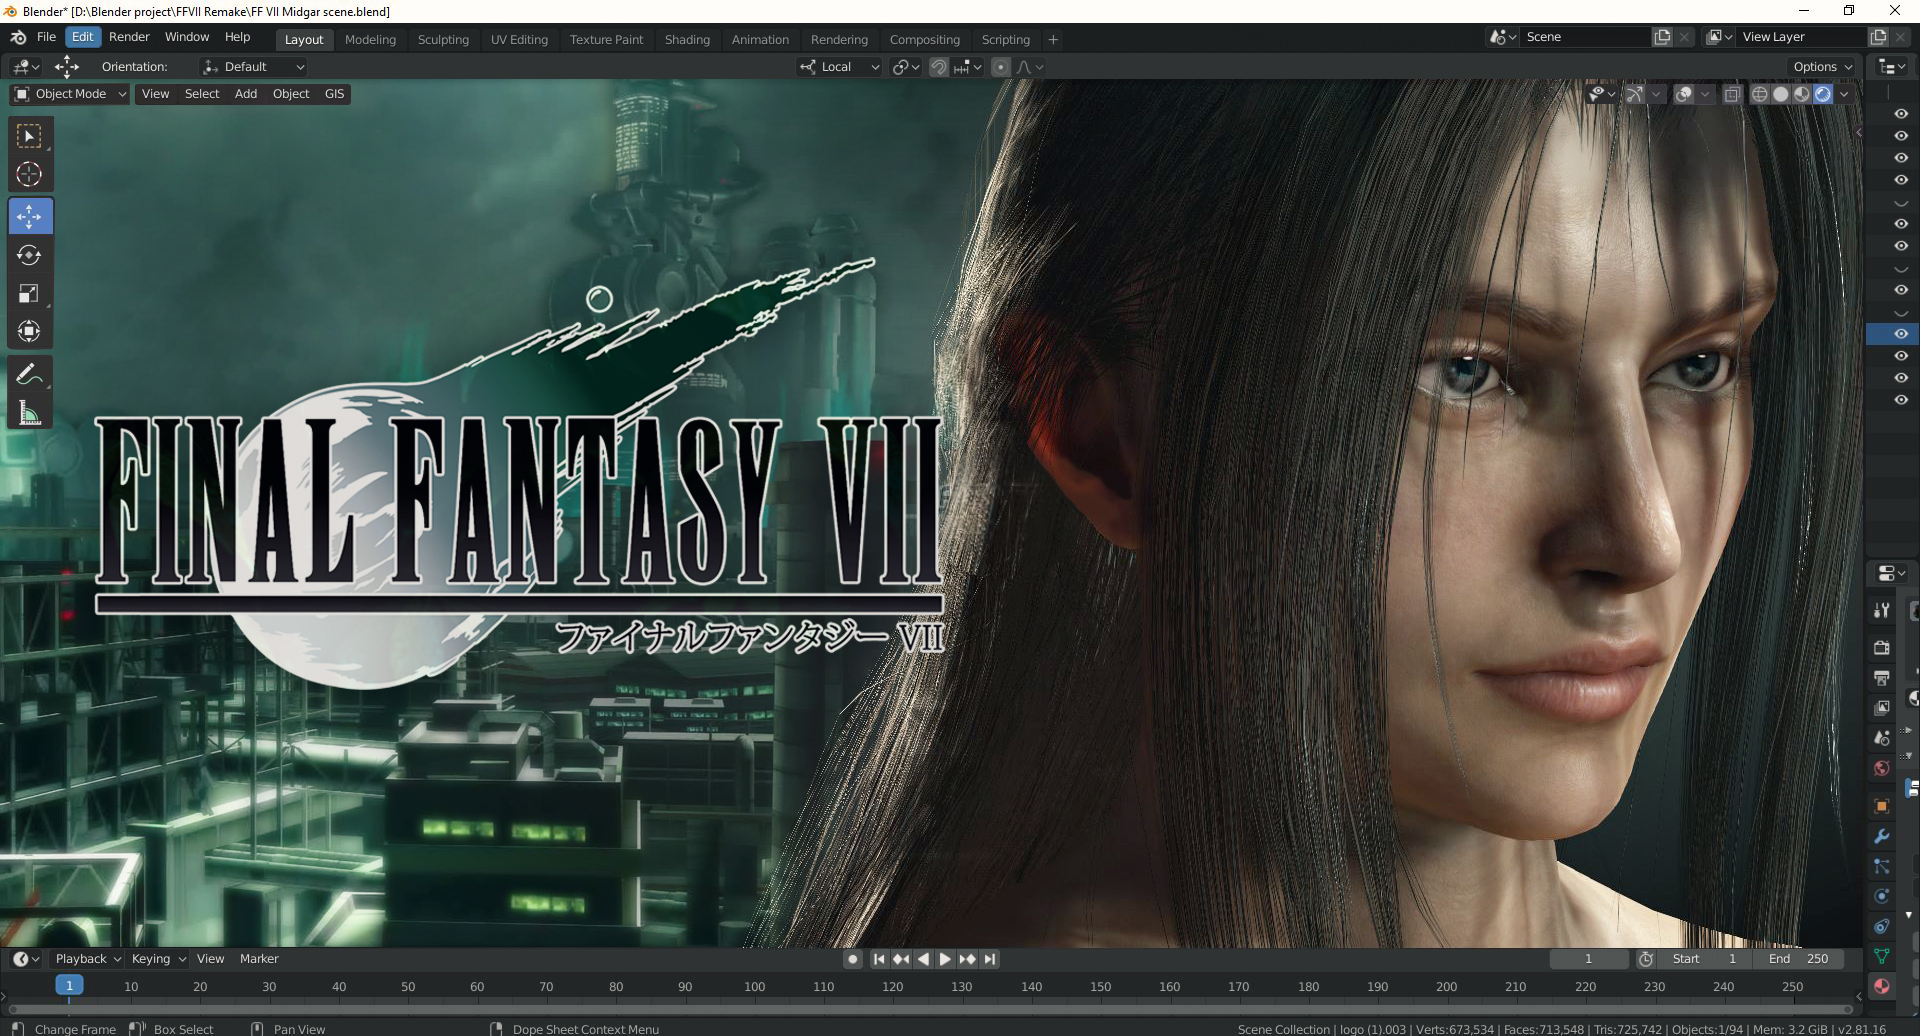The height and width of the screenshot is (1036, 1920).
Task: Open the overlays options dropdown arrow
Action: (x=1705, y=94)
